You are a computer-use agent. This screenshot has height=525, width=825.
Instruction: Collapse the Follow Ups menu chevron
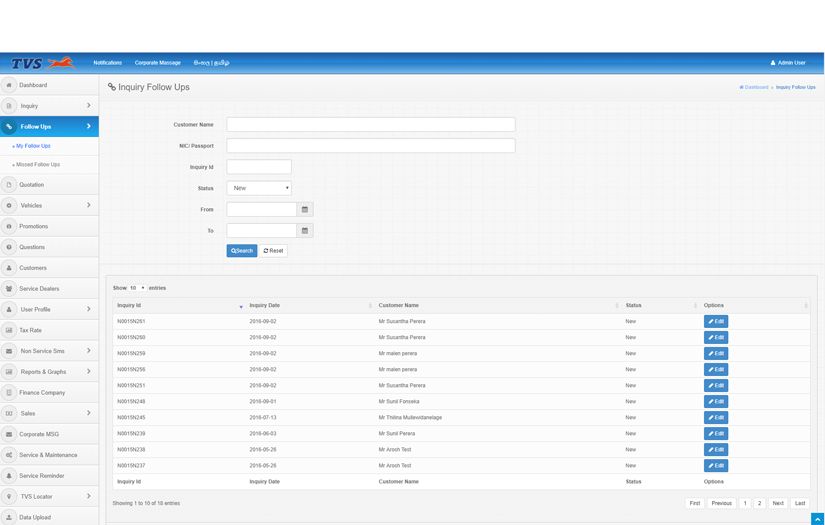(88, 126)
